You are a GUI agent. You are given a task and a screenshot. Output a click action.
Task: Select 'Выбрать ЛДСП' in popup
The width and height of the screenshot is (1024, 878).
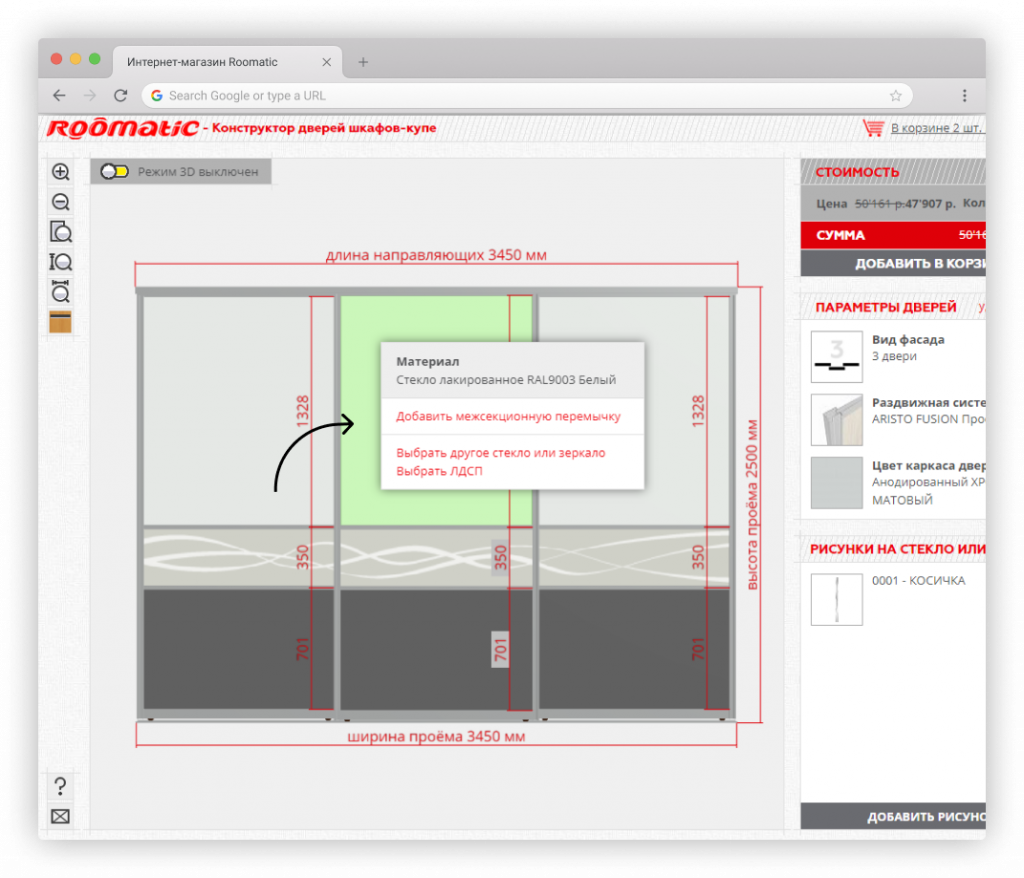click(x=439, y=471)
